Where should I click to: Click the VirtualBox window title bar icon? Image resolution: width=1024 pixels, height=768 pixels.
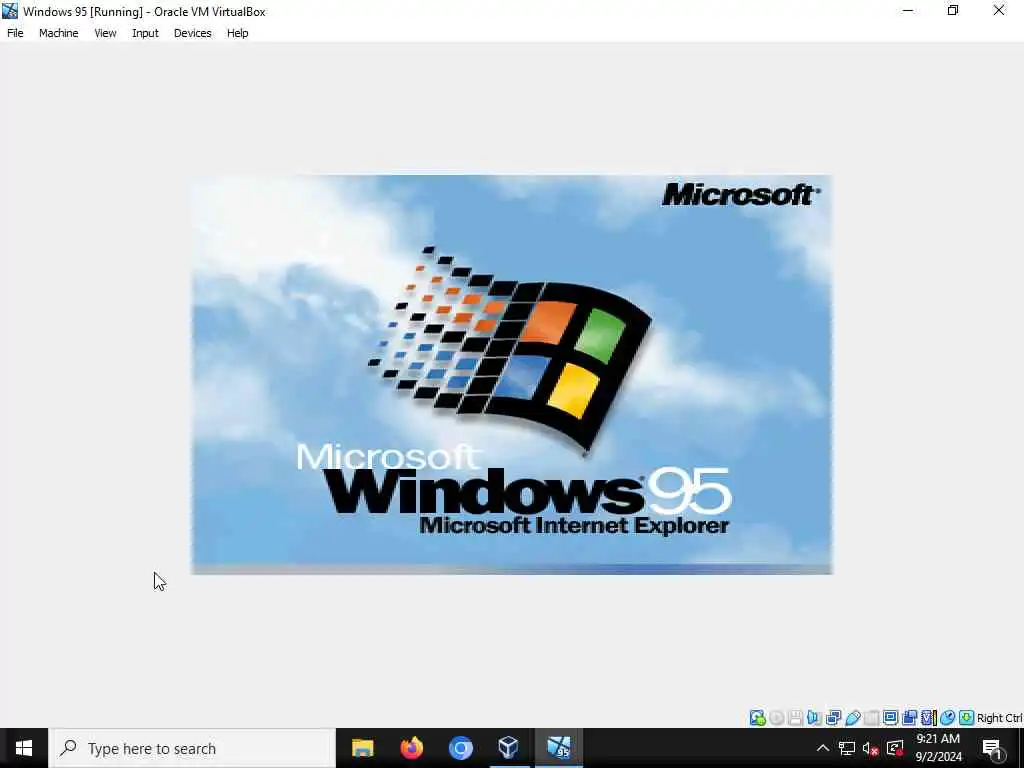click(10, 11)
